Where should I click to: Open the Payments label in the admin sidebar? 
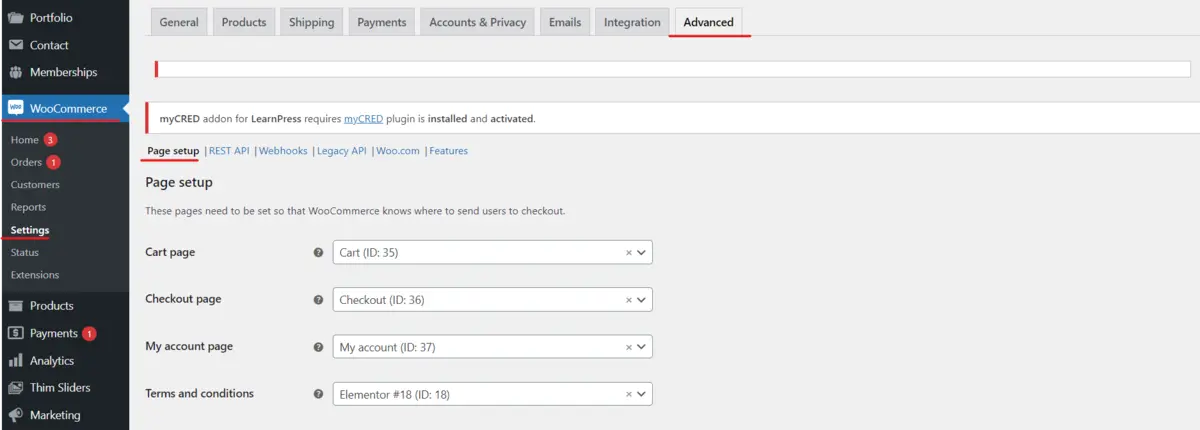[x=54, y=333]
